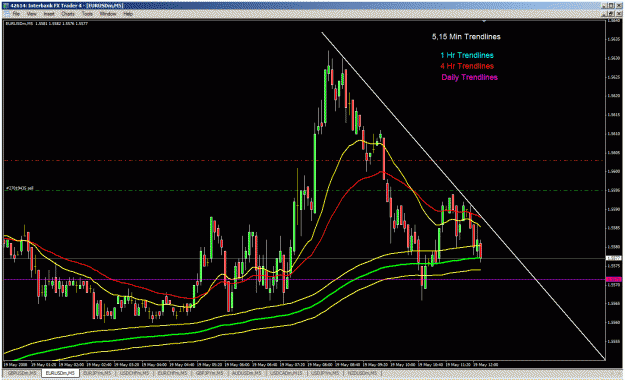
Task: Open the Window menu
Action: [x=108, y=14]
